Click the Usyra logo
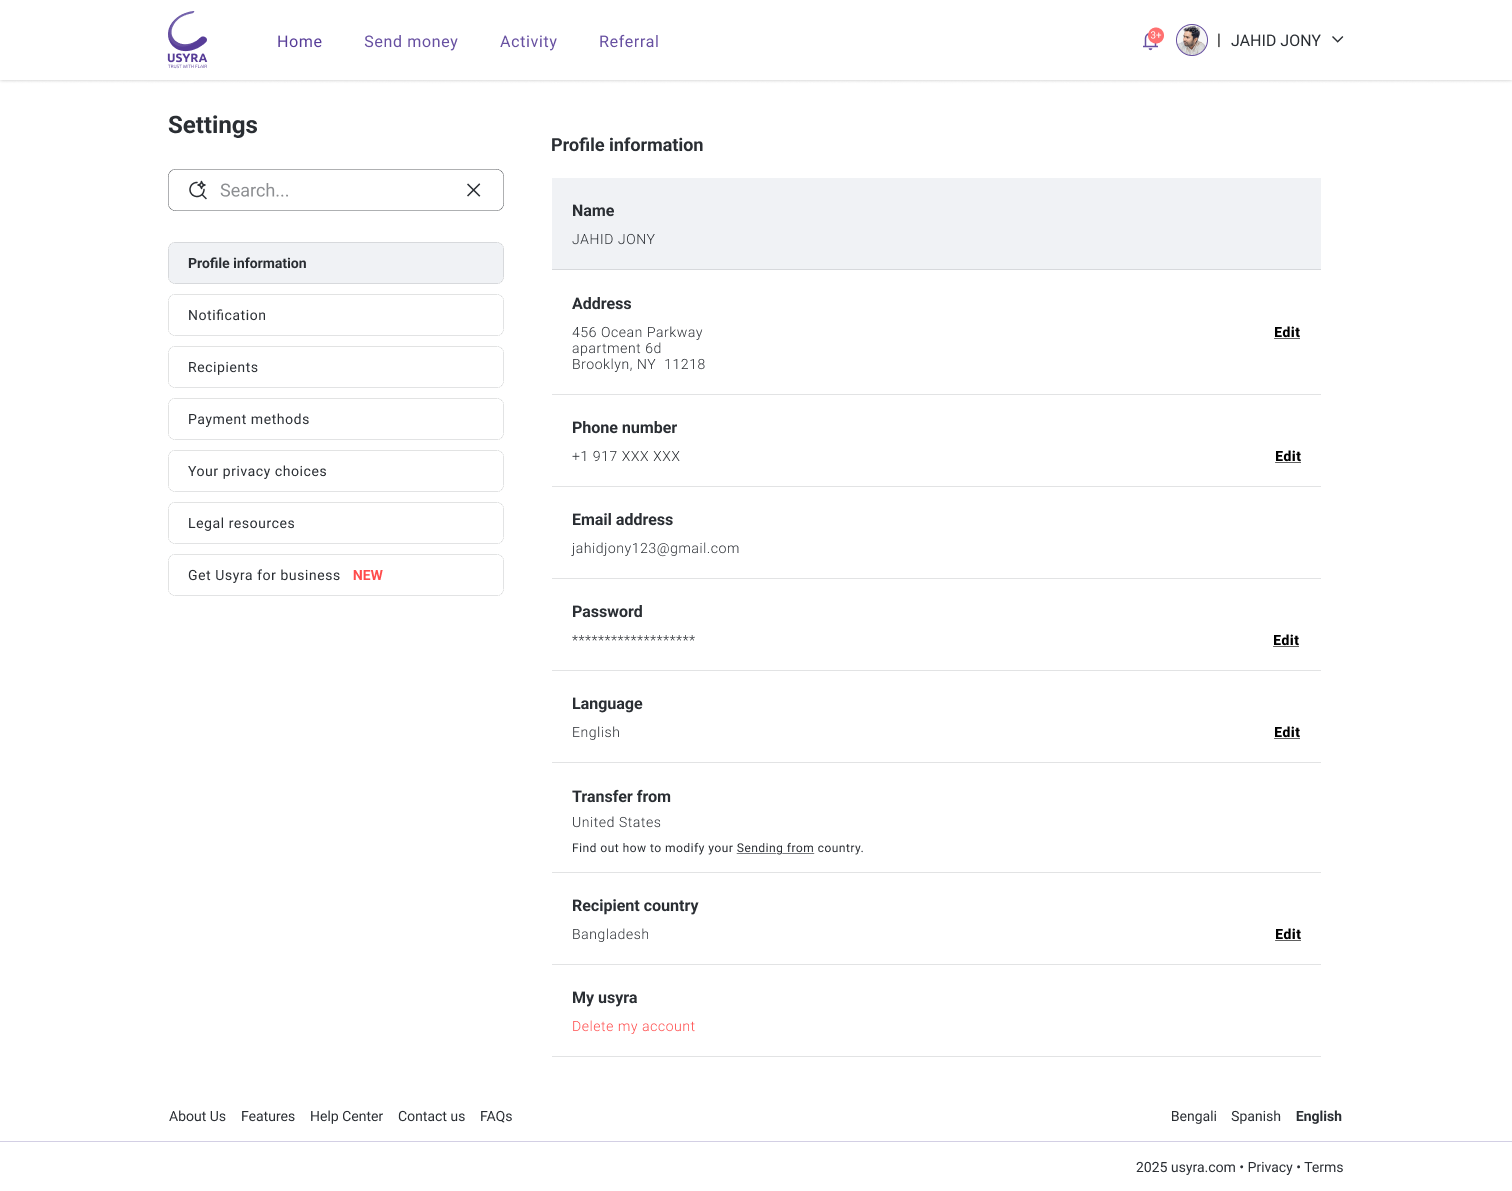This screenshot has width=1512, height=1191. point(187,40)
